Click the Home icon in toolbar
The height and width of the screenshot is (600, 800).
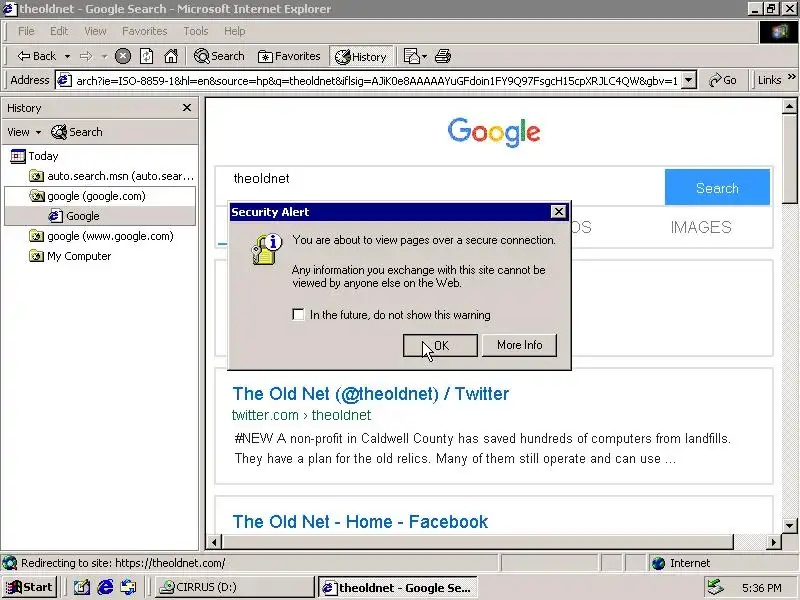[x=170, y=56]
